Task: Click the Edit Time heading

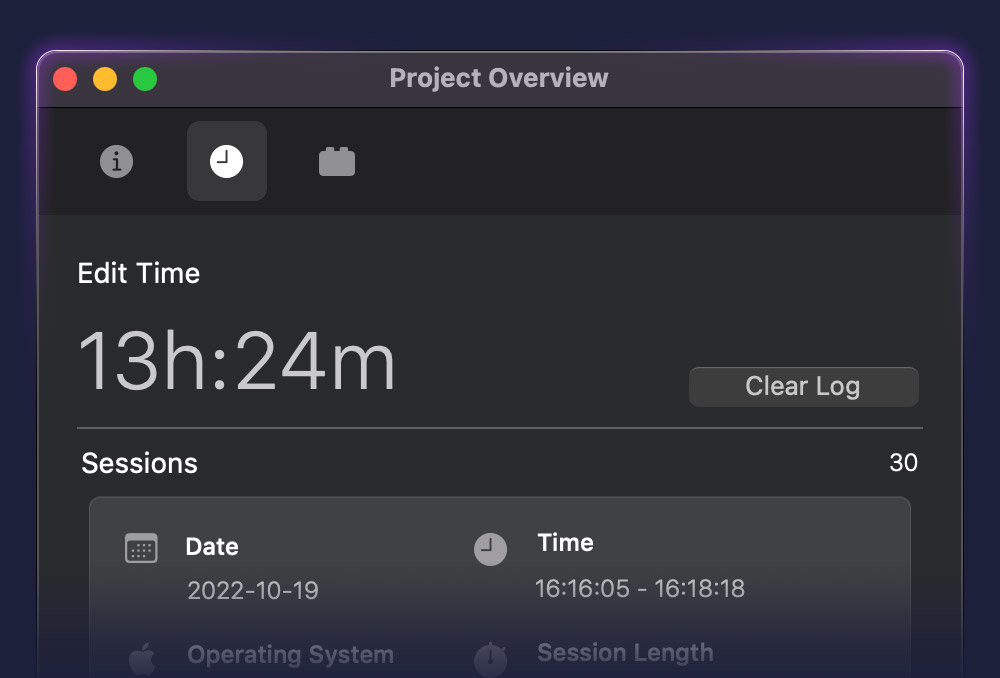Action: click(139, 273)
